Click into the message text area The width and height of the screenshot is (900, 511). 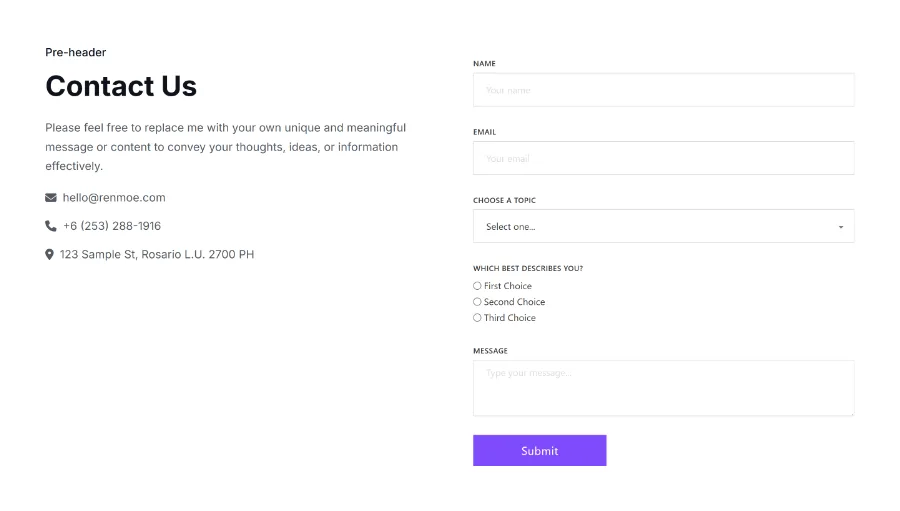point(663,388)
